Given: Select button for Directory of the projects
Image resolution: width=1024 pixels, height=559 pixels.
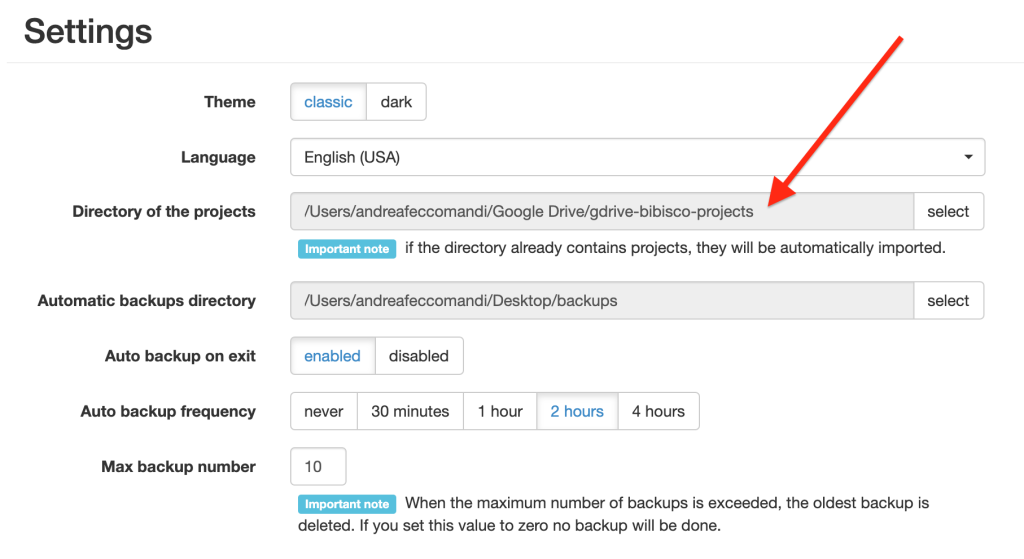Looking at the screenshot, I should pyautogui.click(x=948, y=212).
